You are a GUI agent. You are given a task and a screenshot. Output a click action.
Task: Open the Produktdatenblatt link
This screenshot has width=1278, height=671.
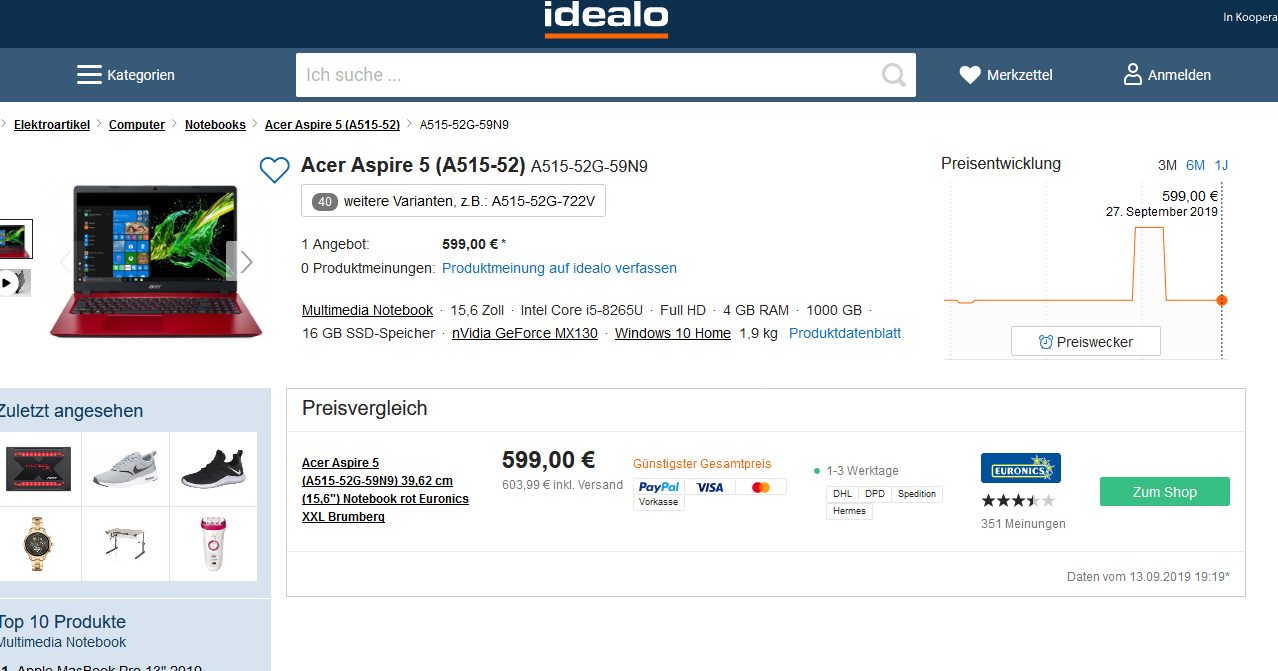[845, 333]
